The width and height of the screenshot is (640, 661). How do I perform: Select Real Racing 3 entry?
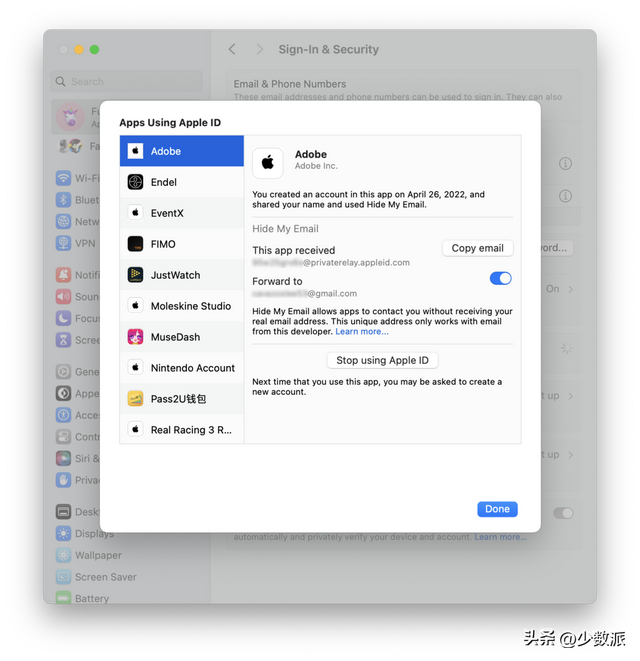point(182,430)
